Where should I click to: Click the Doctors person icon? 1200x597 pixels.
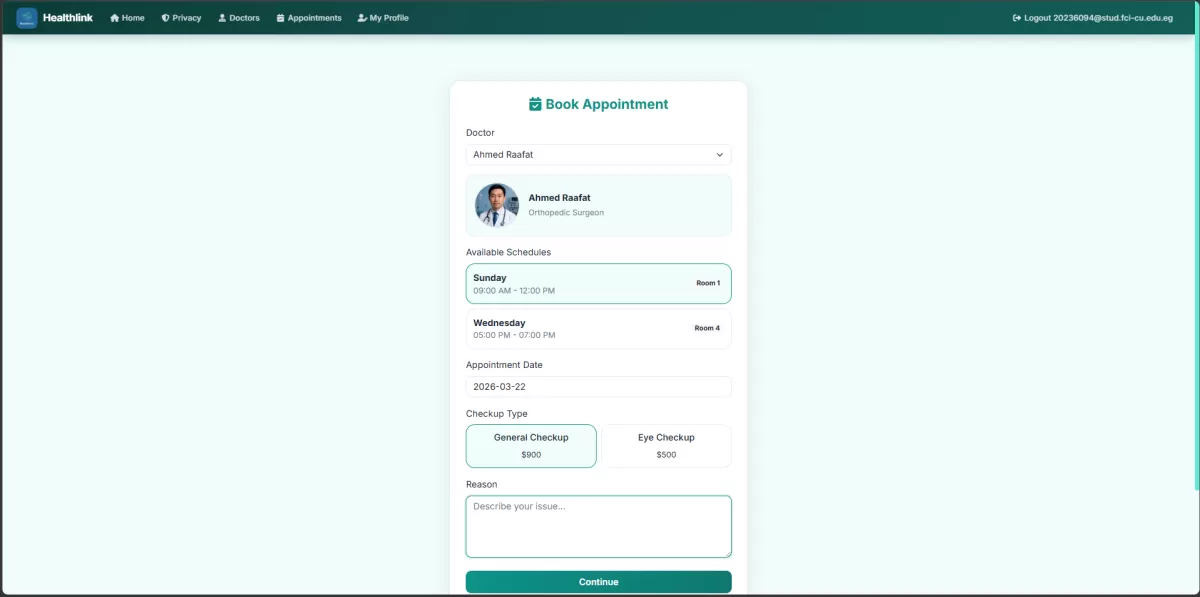[222, 18]
